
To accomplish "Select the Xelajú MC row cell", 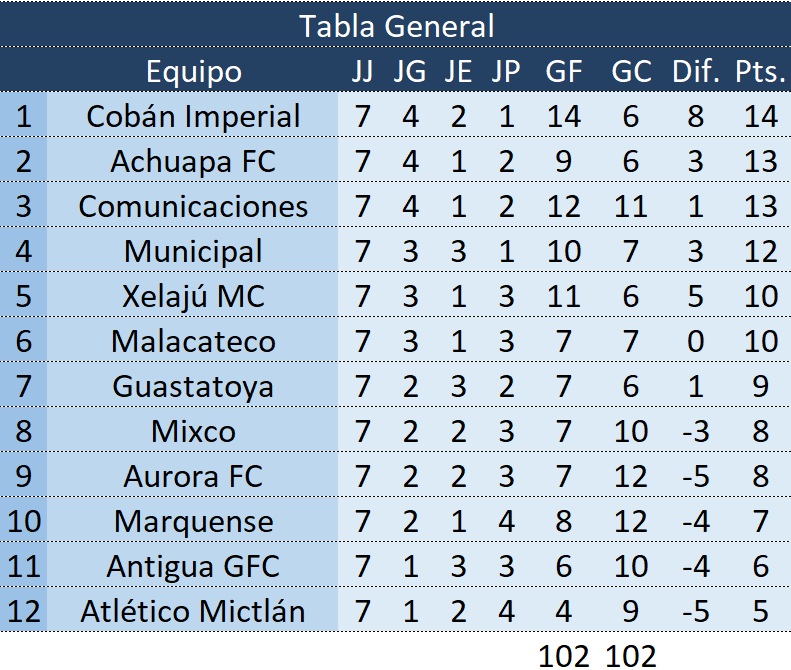I will click(193, 296).
